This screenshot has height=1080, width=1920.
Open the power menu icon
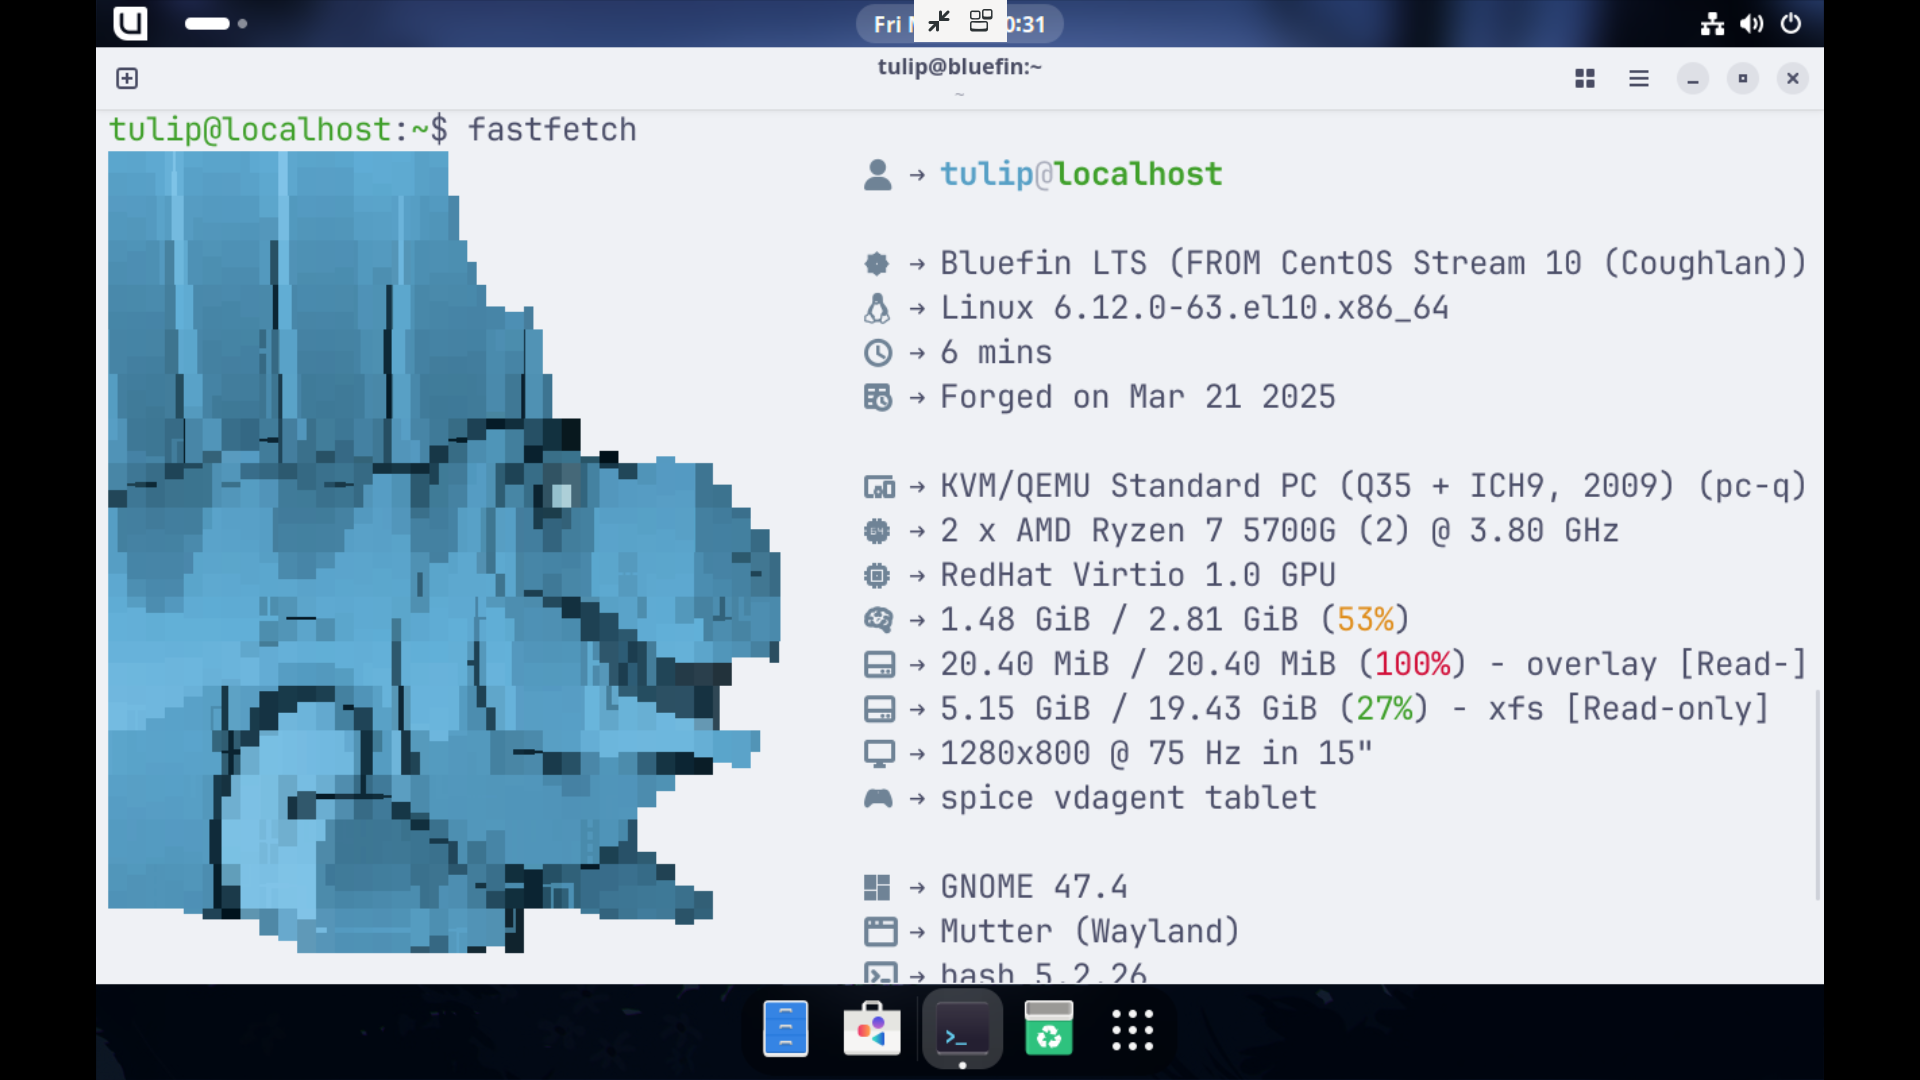[1791, 23]
